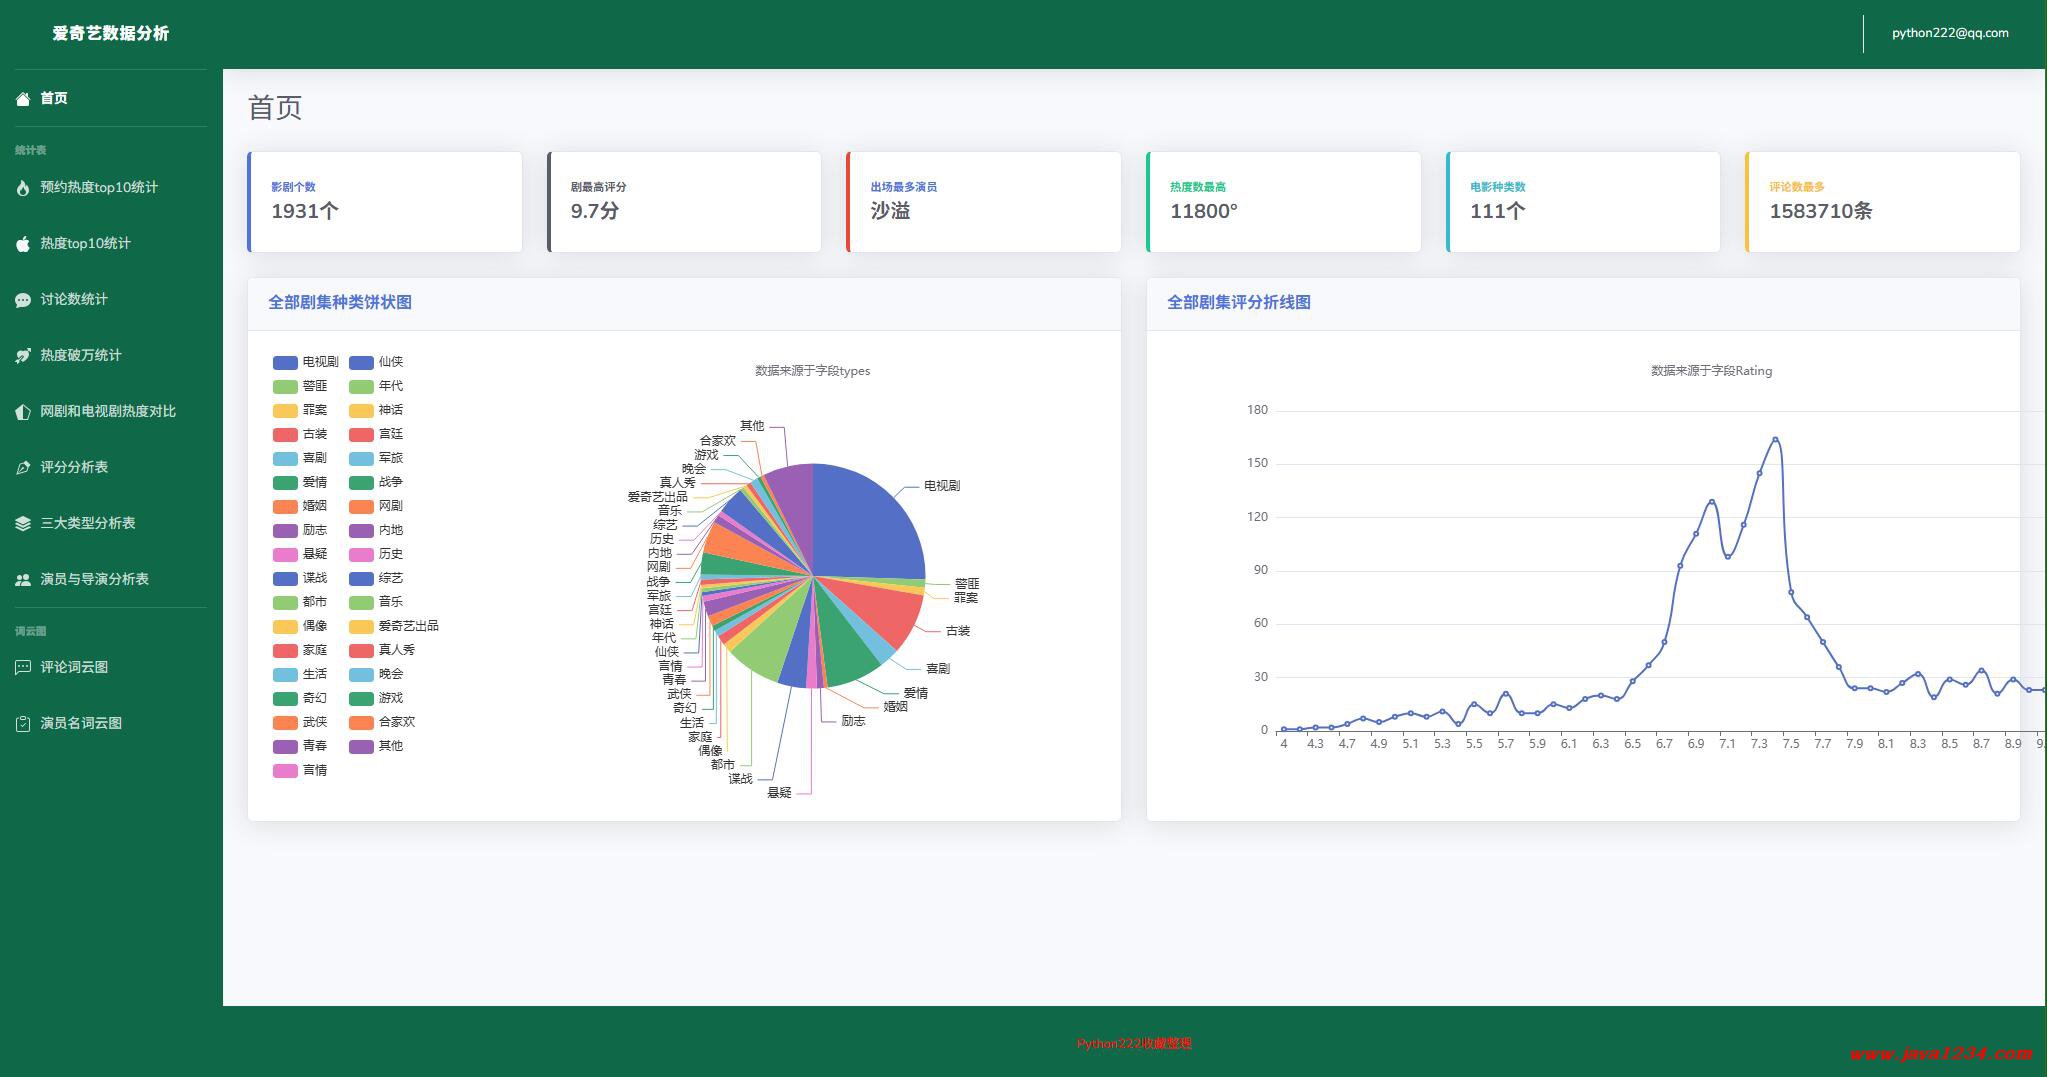Click the clipboard icon for 演员名词云图
This screenshot has width=2047, height=1077.
pyautogui.click(x=23, y=724)
